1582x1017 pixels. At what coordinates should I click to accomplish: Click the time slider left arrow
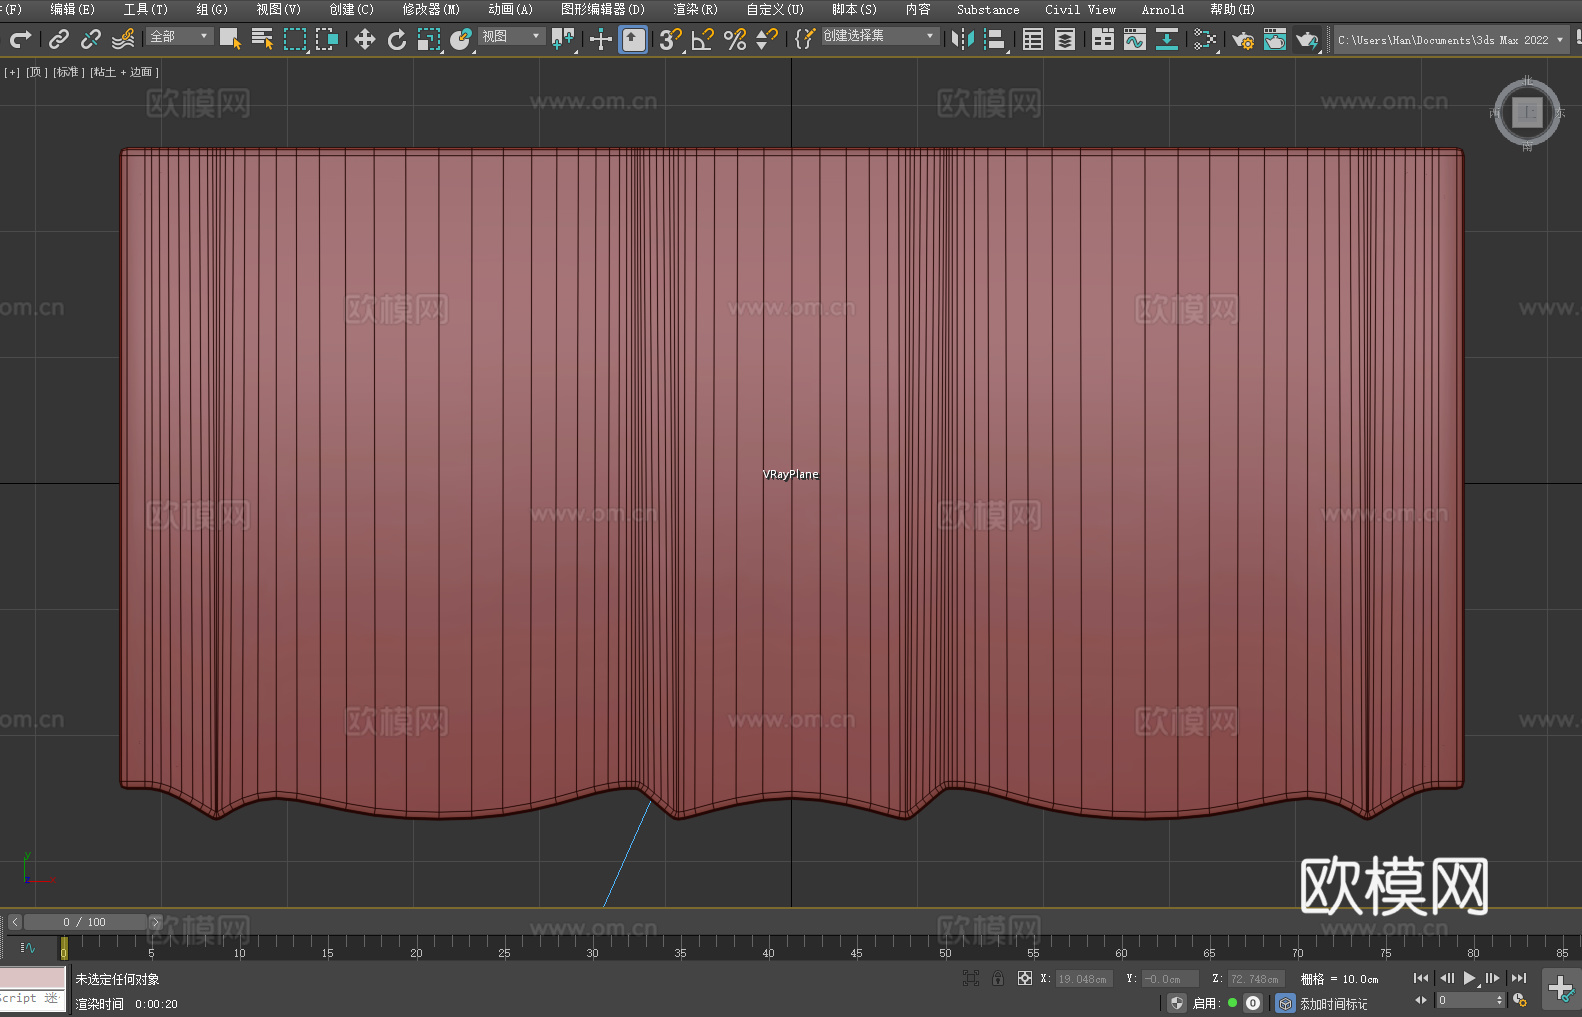14,922
